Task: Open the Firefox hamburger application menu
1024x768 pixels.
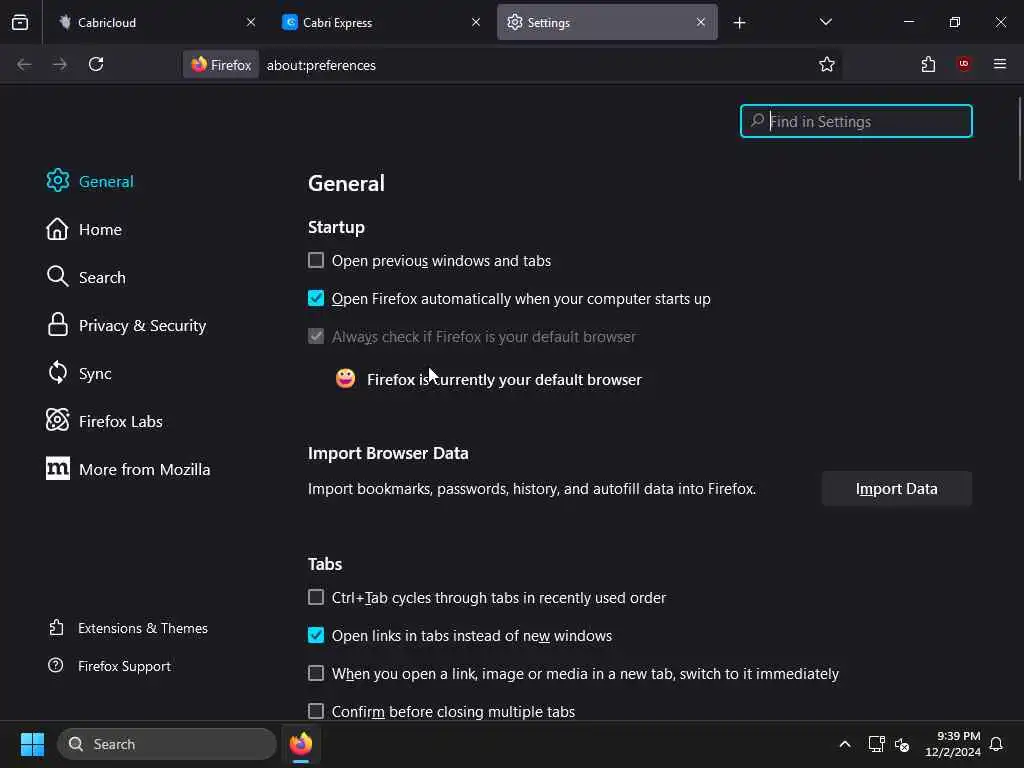Action: pos(999,64)
